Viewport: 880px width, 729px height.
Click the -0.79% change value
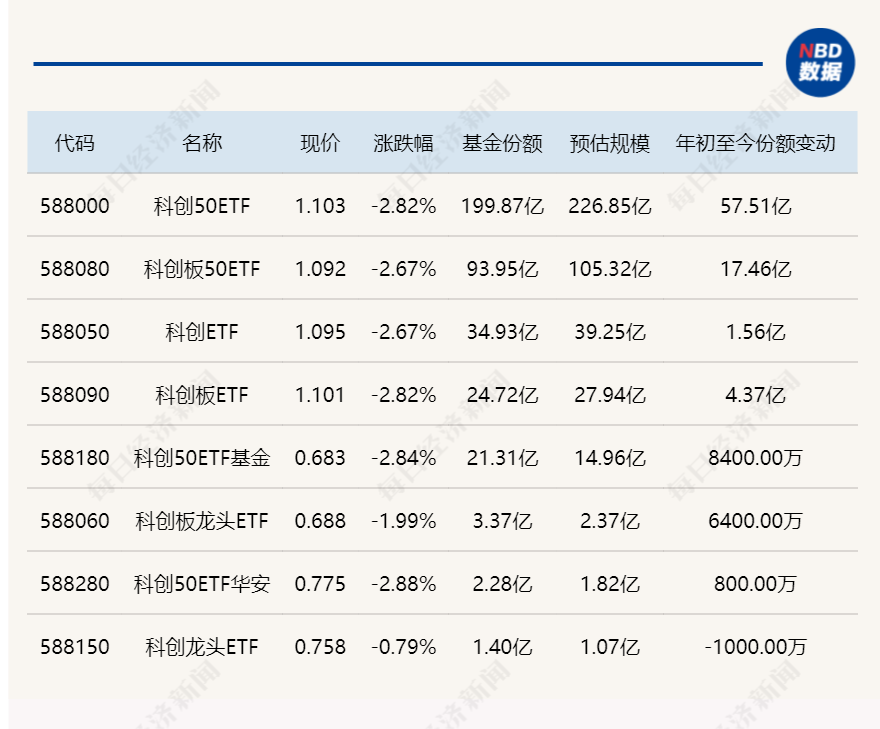tap(404, 647)
